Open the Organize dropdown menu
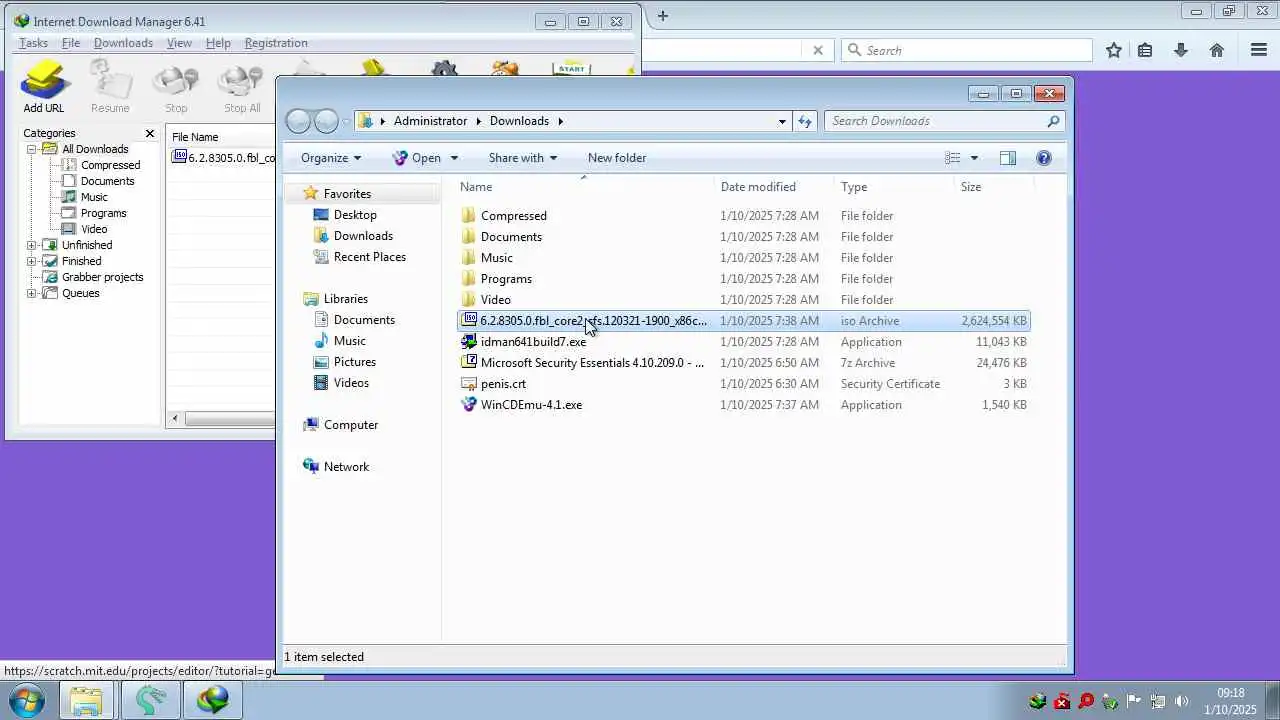The height and width of the screenshot is (720, 1280). coord(331,158)
